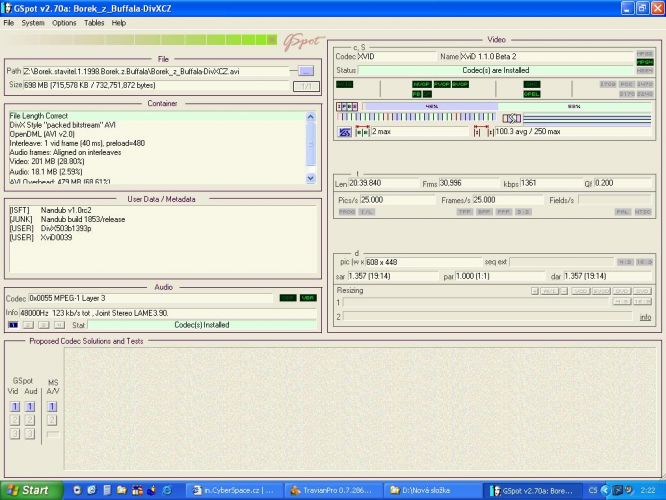This screenshot has width=666, height=500.
Task: Click the NVOP green indicator
Action: 421,85
